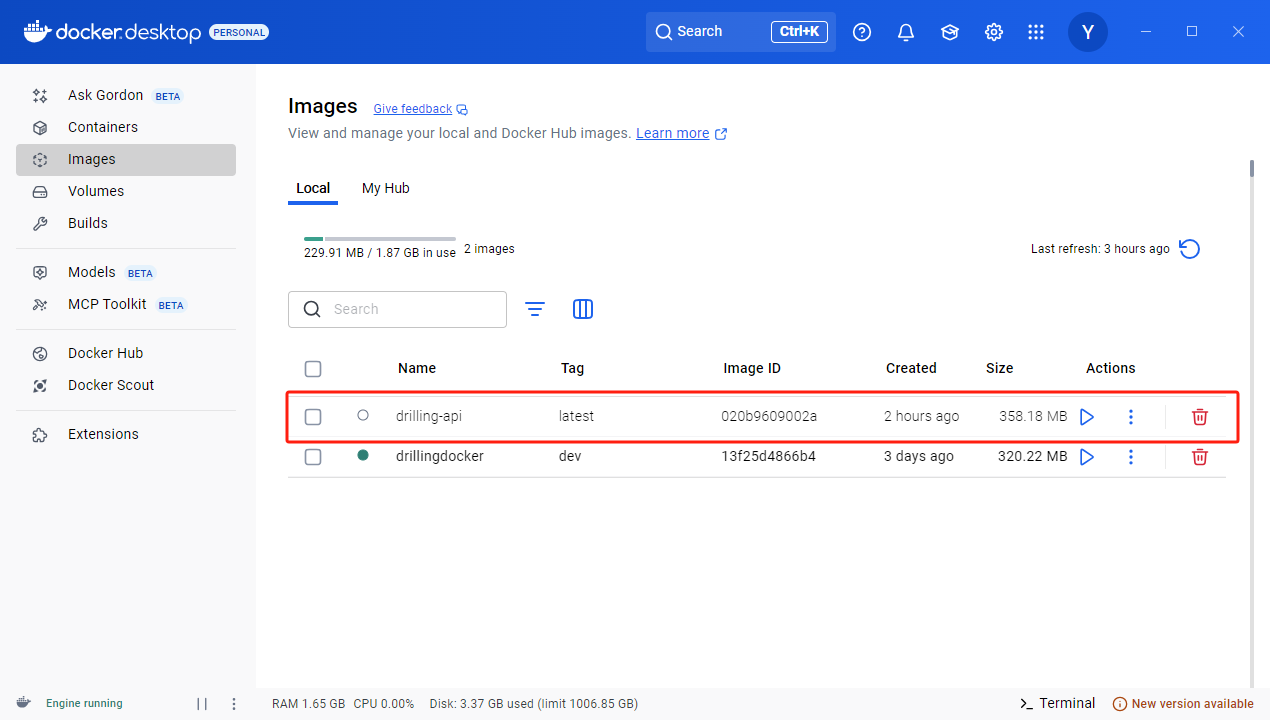Open the apps grid icon
This screenshot has height=720, width=1270.
[1036, 32]
